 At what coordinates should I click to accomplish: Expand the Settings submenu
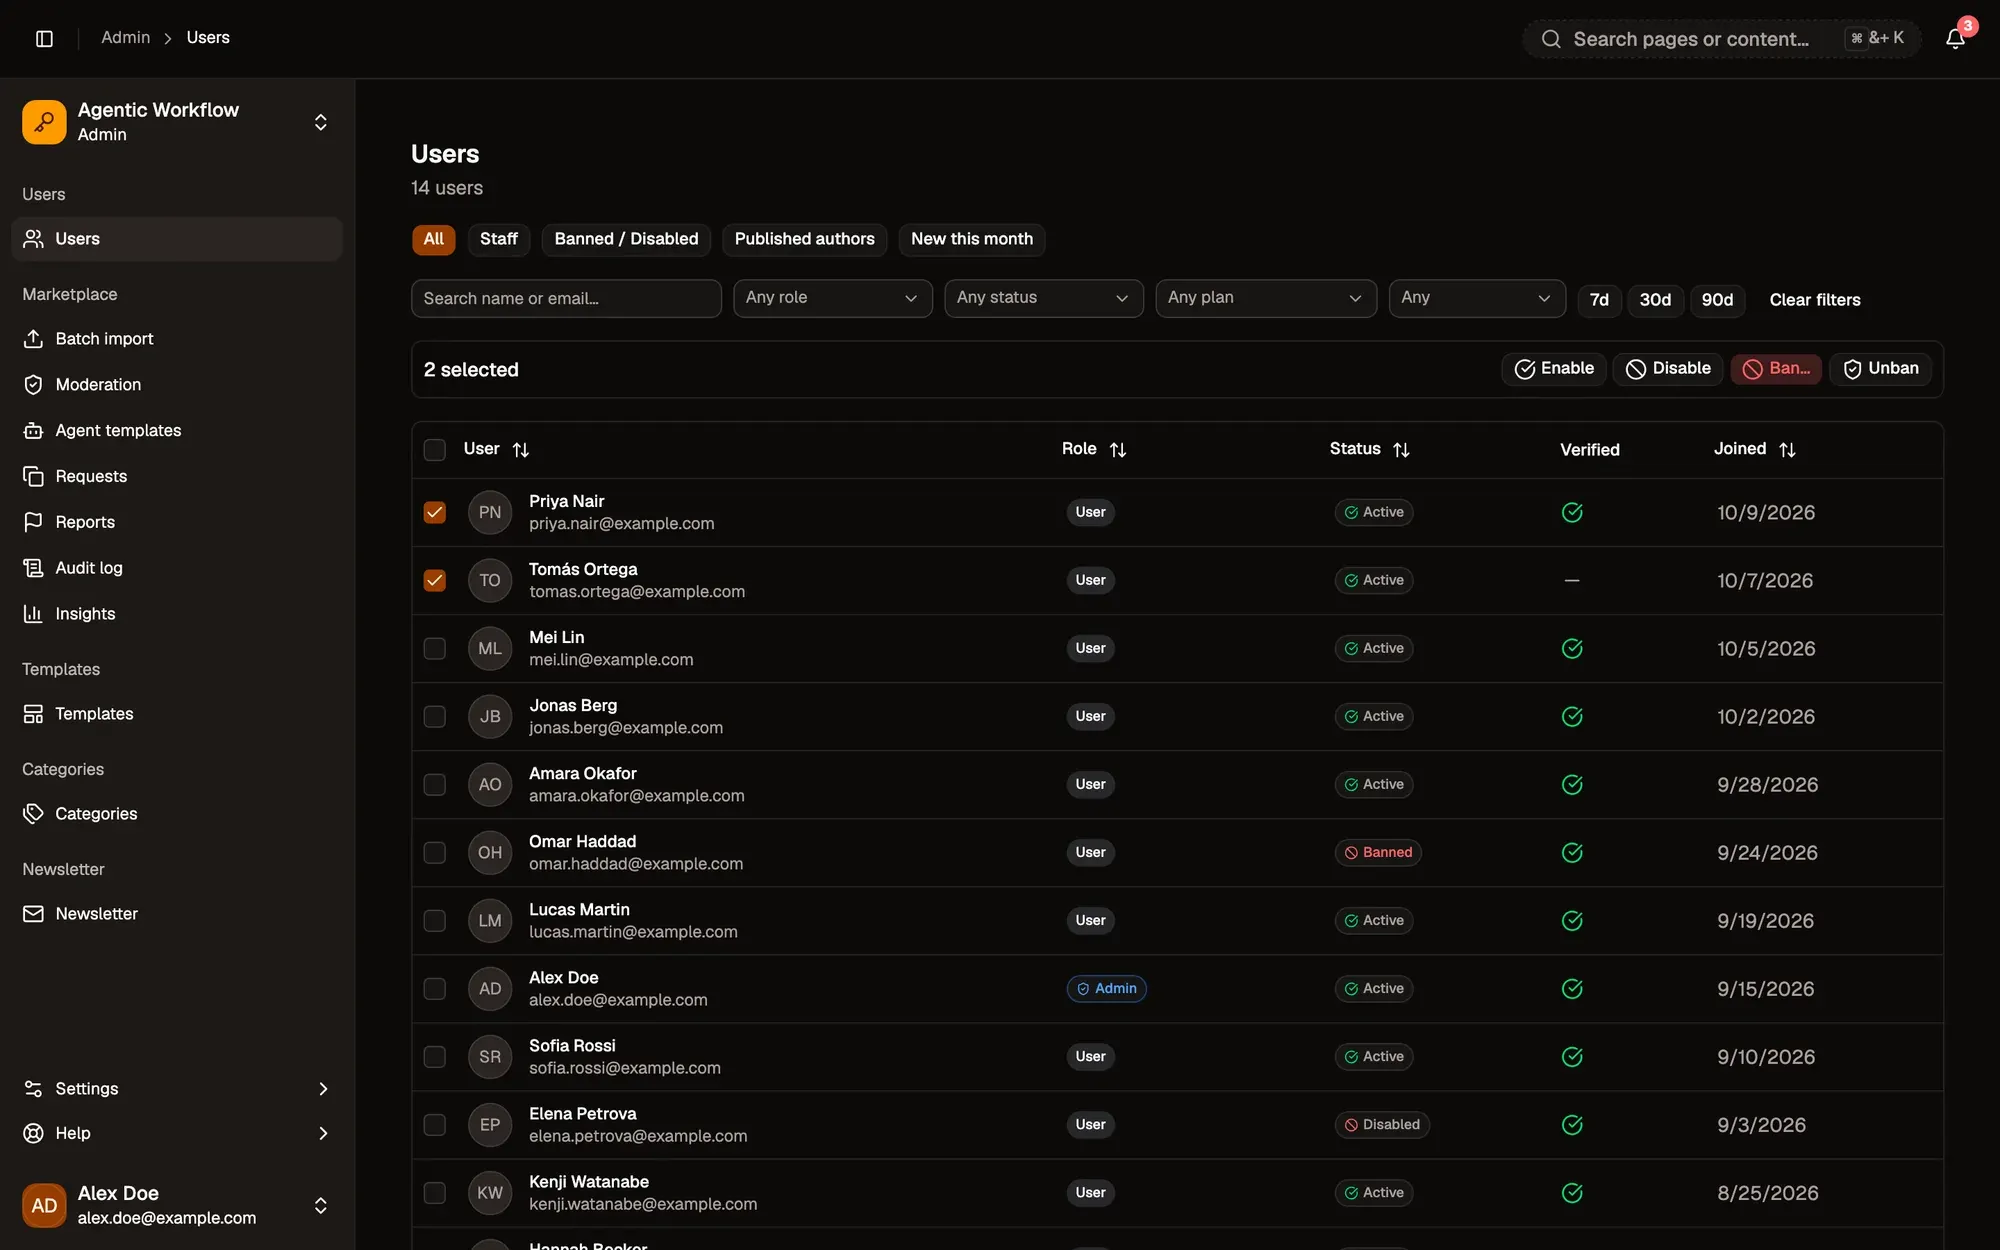[177, 1089]
